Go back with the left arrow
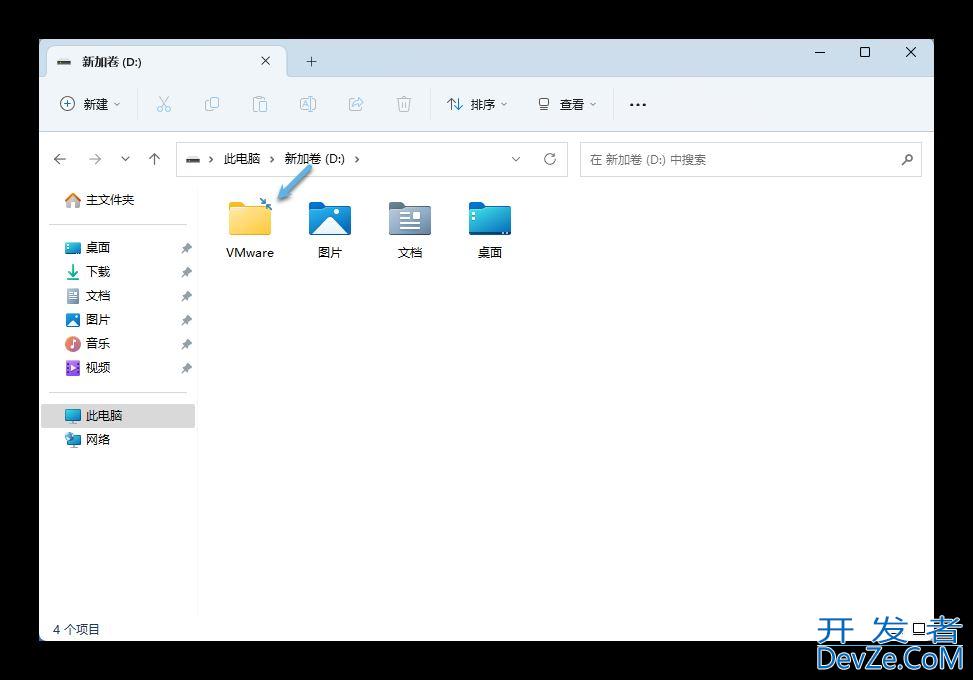 click(60, 159)
